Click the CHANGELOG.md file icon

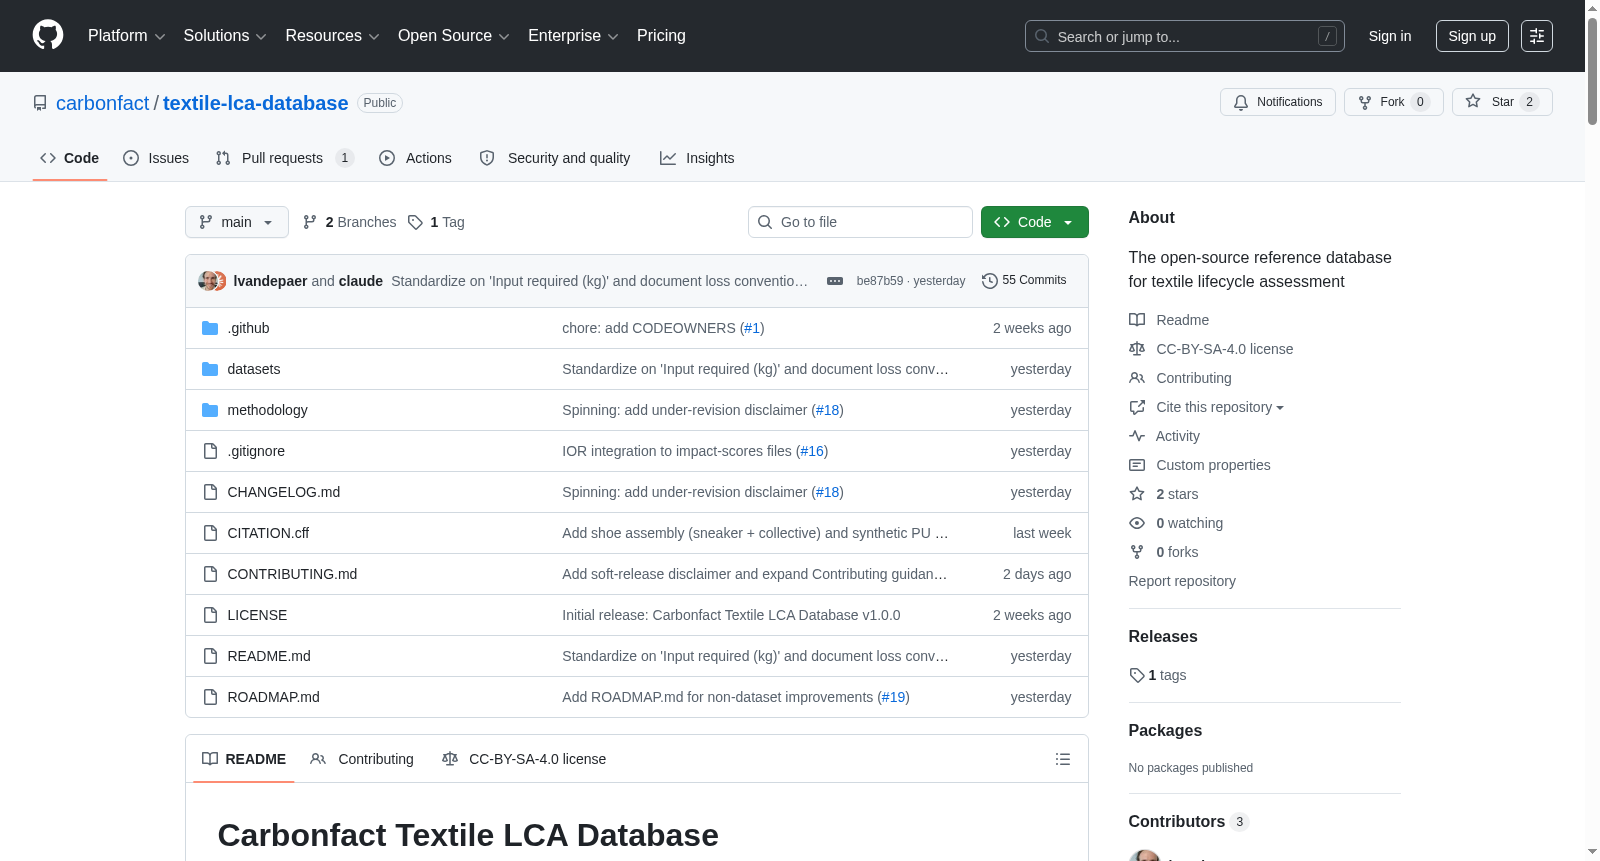tap(210, 492)
